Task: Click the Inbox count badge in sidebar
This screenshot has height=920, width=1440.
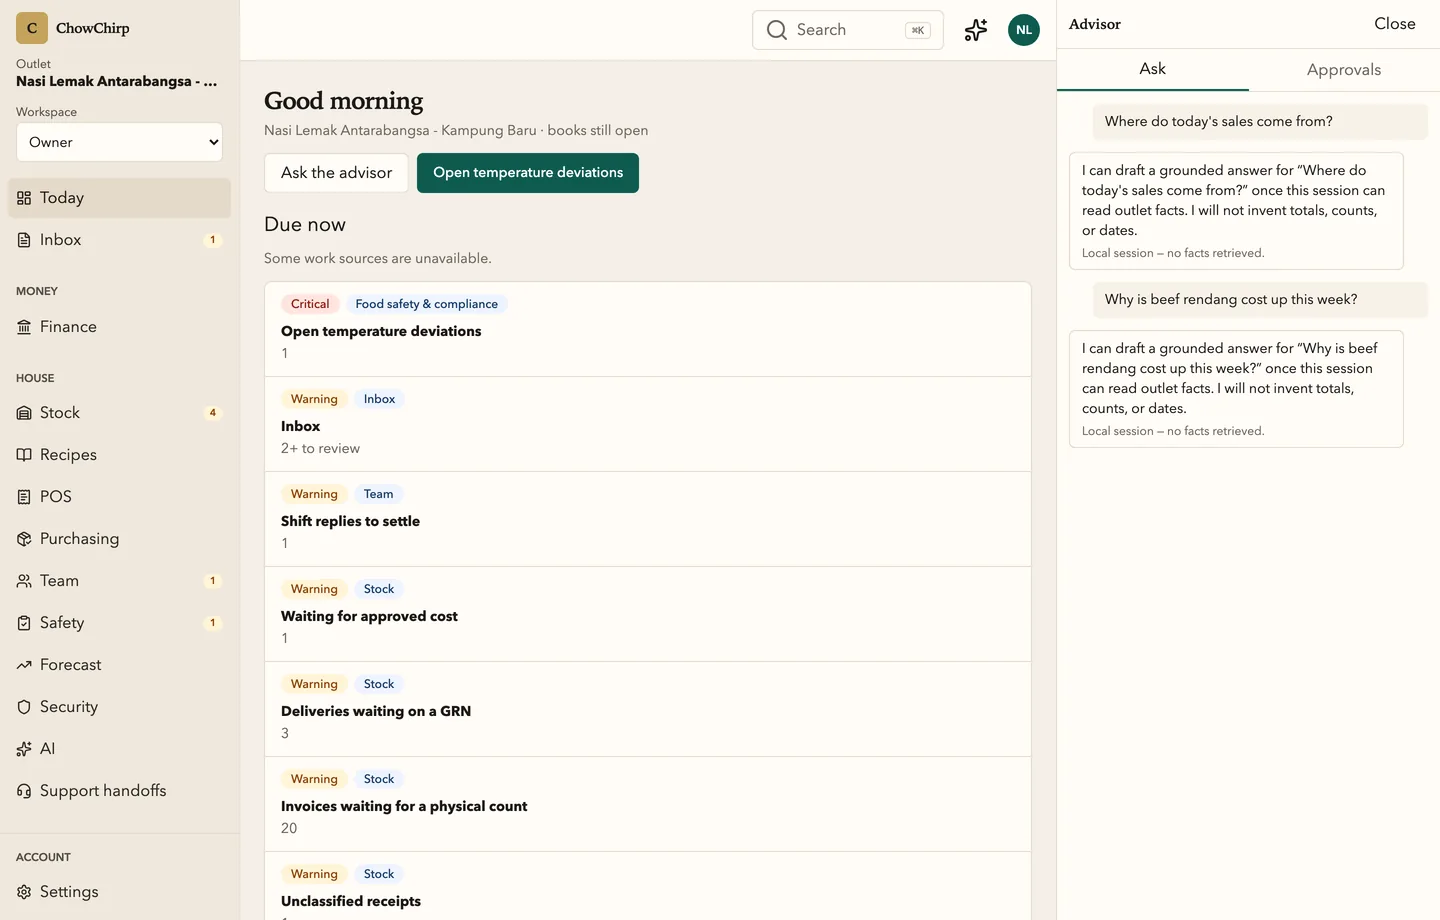Action: tap(212, 240)
